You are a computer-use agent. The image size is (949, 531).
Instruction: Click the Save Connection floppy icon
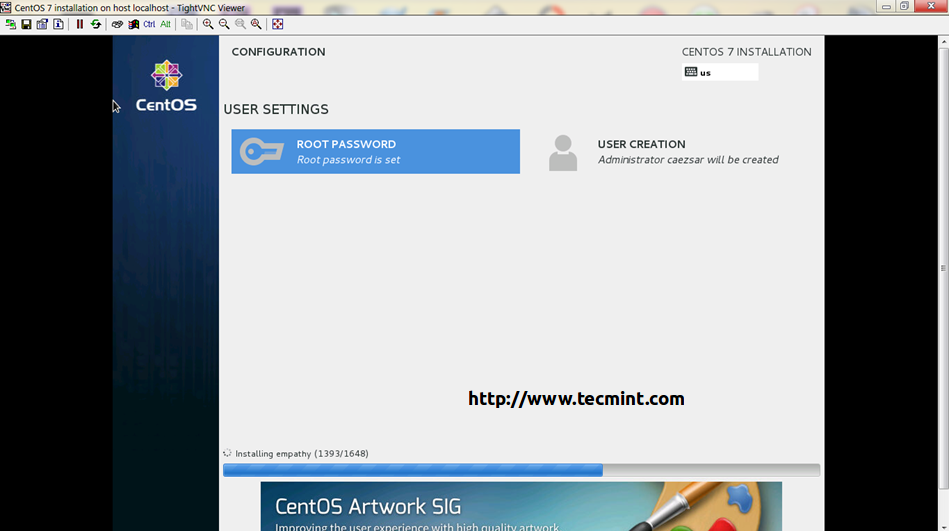pos(26,24)
